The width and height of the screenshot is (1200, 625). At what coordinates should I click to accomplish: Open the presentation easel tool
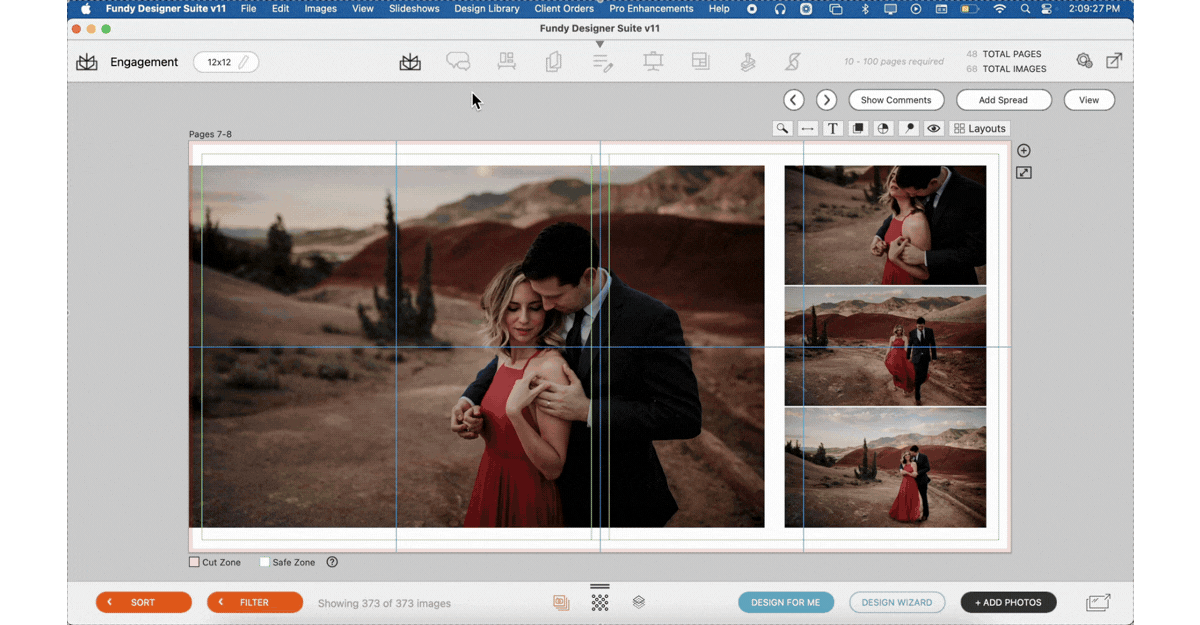pos(653,62)
